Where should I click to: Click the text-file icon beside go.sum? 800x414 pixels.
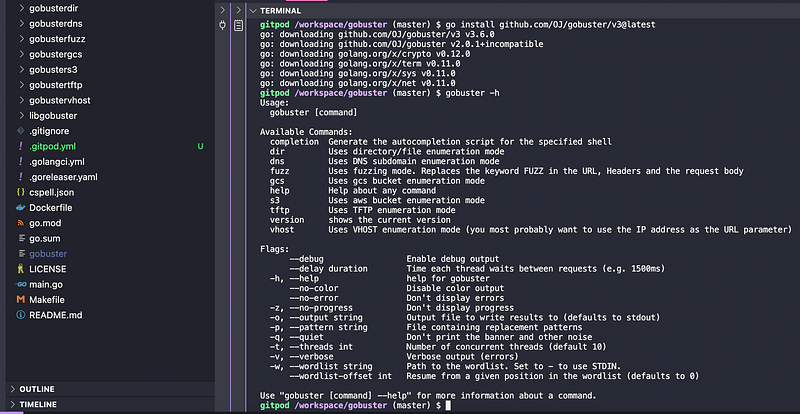pyautogui.click(x=20, y=238)
